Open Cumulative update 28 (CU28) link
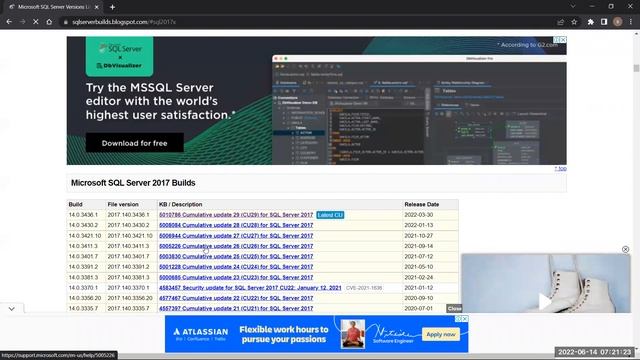The width and height of the screenshot is (640, 360). tap(236, 225)
